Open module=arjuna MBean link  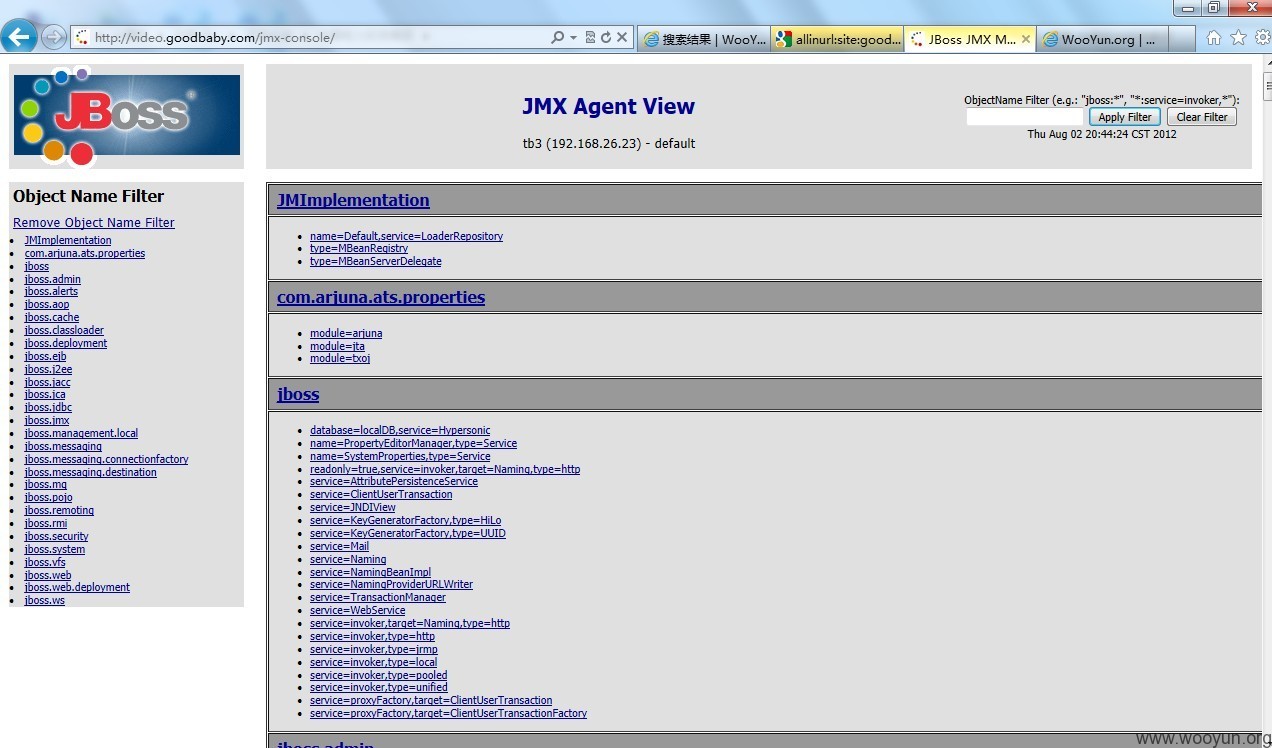pos(346,333)
